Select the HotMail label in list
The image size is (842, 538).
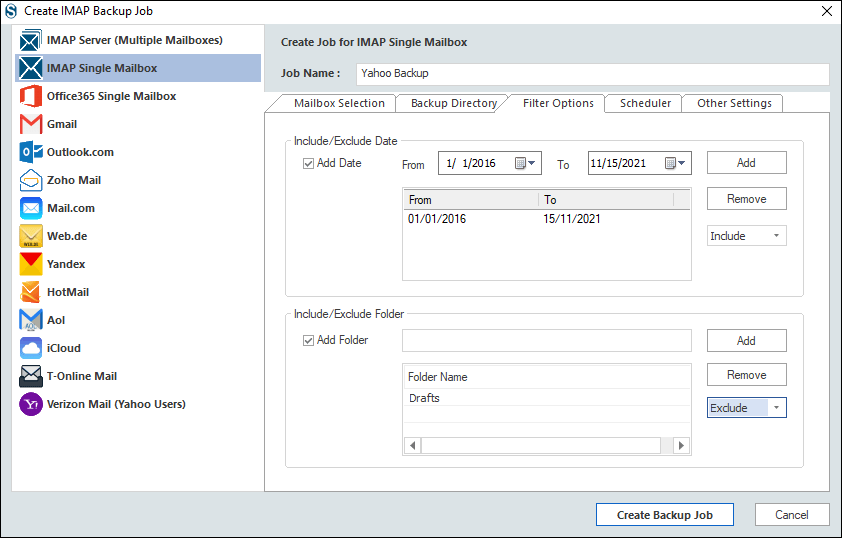tap(68, 292)
